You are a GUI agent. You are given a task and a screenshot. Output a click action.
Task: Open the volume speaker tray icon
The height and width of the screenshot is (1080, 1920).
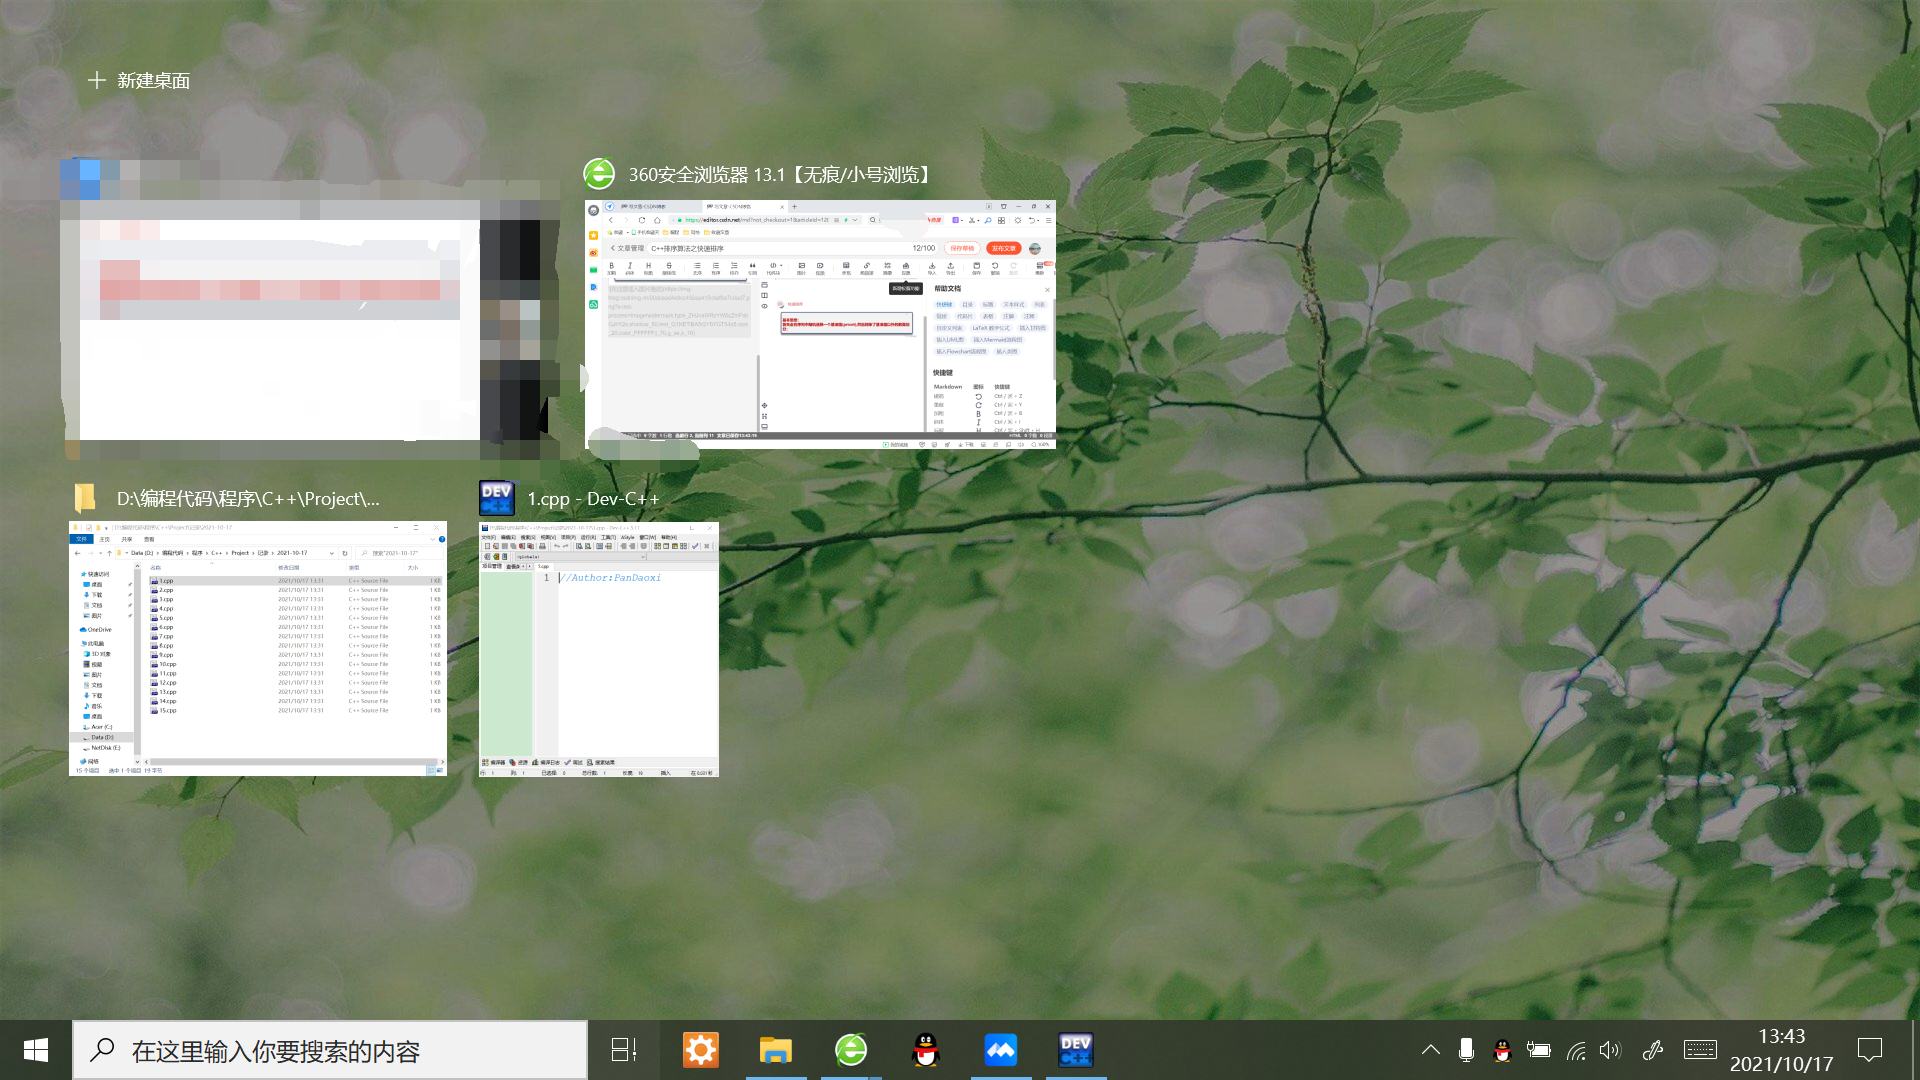tap(1610, 1050)
